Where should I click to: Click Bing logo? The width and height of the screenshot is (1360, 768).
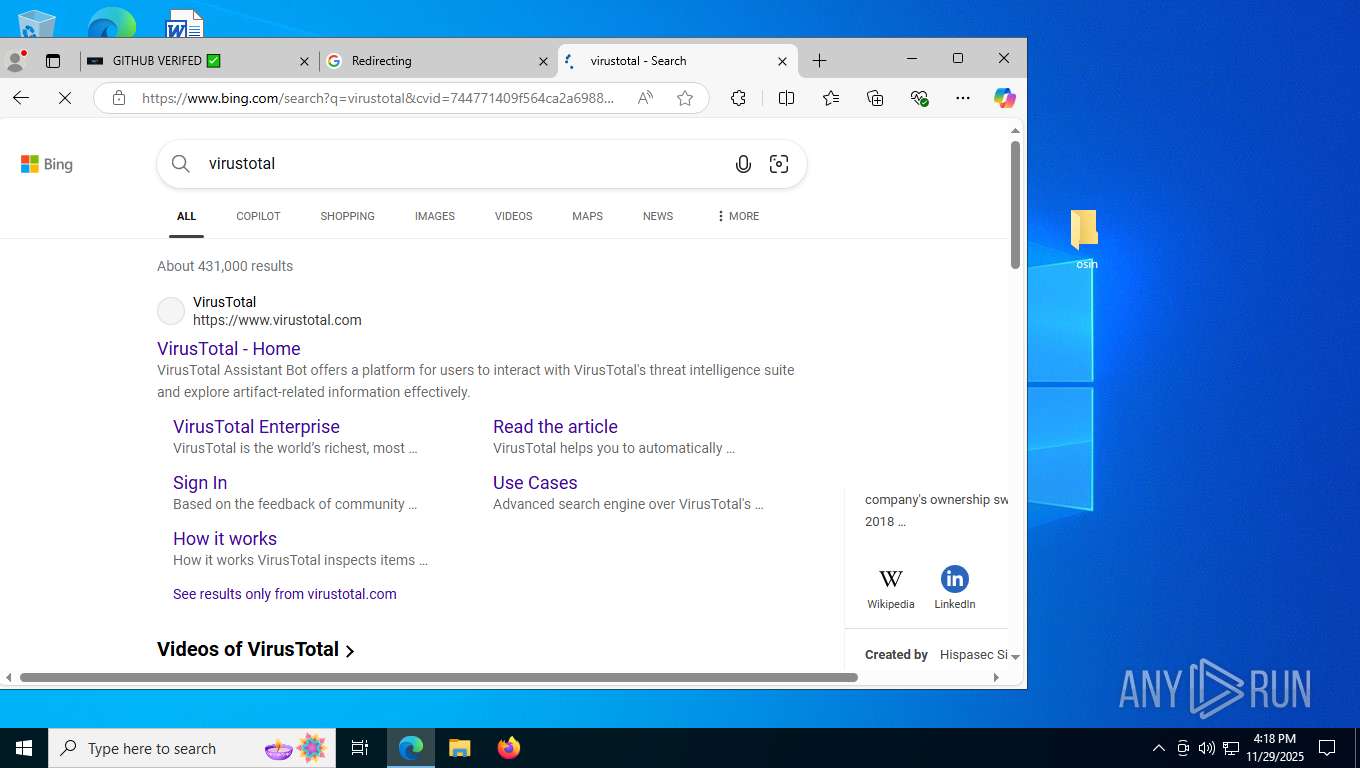[x=47, y=164]
